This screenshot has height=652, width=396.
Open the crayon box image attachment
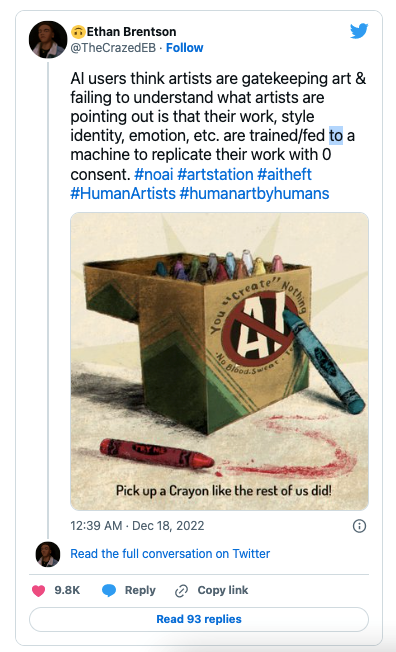click(220, 361)
